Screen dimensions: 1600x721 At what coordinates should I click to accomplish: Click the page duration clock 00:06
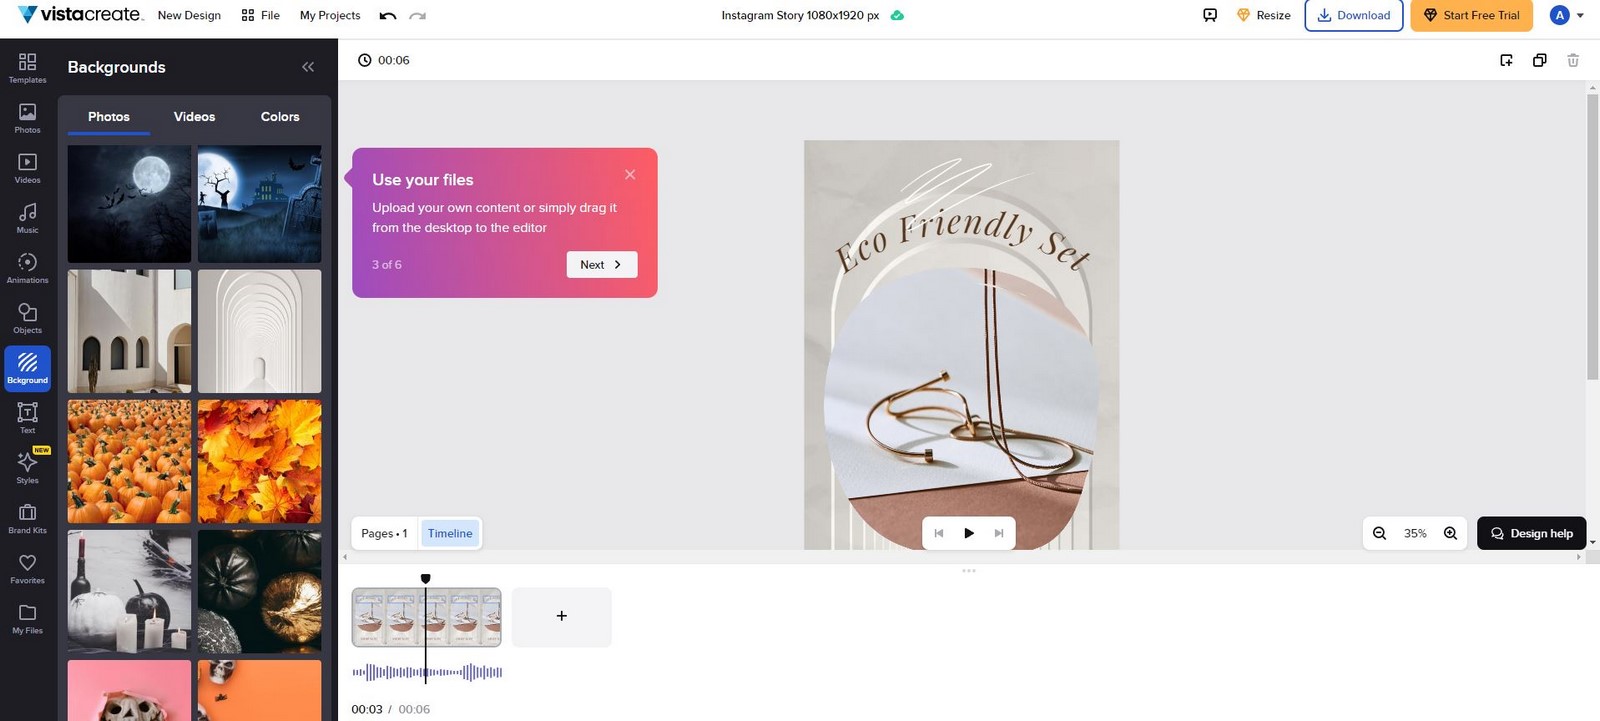(x=384, y=60)
